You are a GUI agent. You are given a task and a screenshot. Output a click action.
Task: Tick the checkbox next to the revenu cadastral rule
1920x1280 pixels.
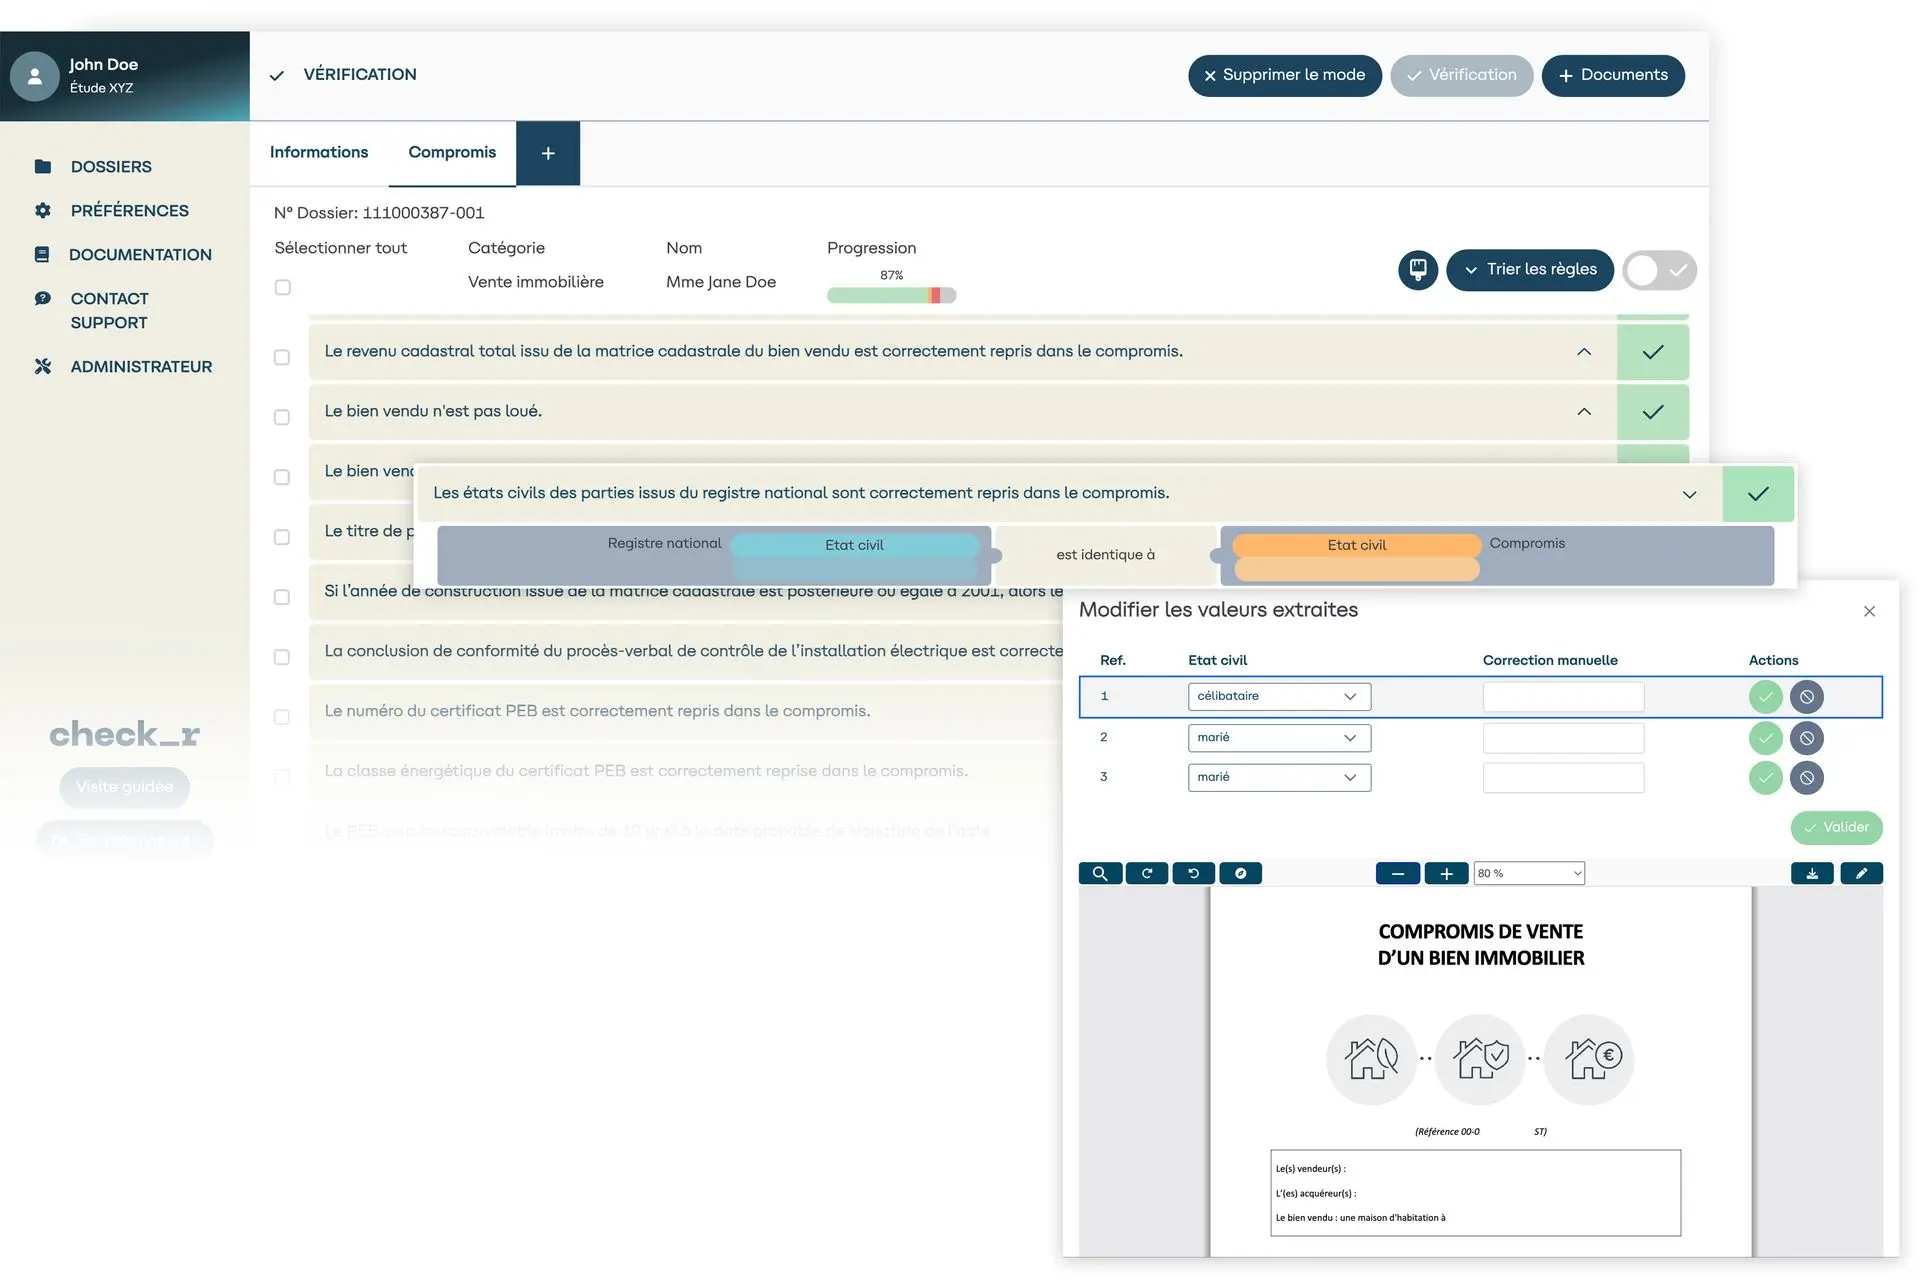pyautogui.click(x=282, y=357)
